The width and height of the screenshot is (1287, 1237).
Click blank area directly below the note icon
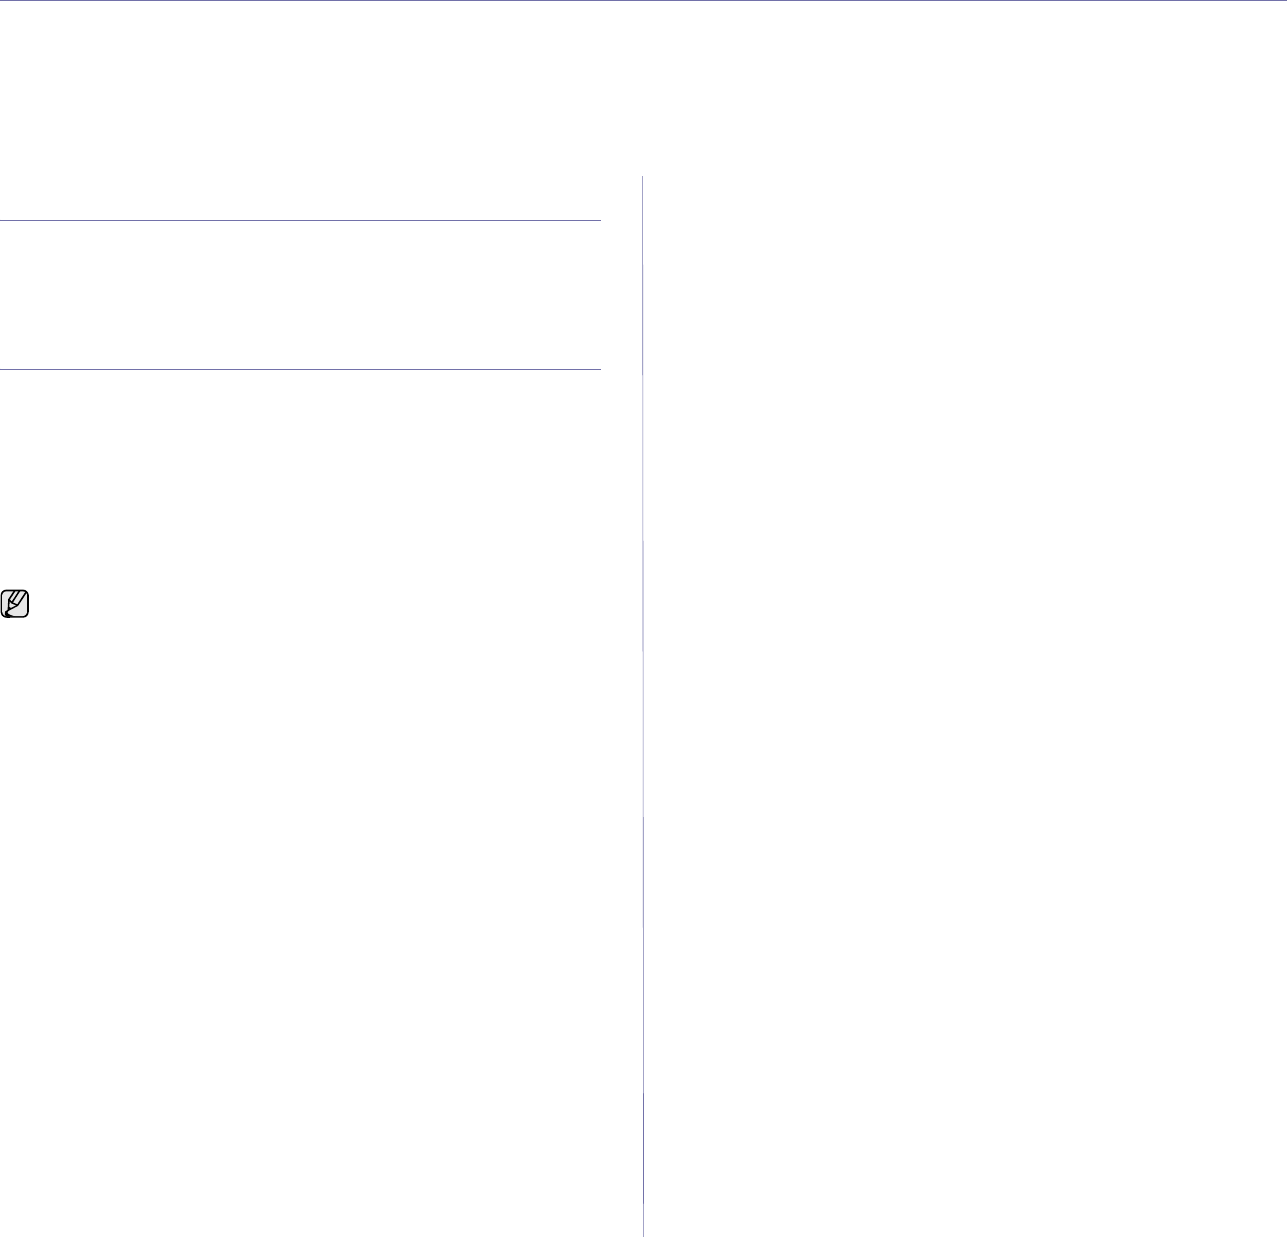pos(16,700)
